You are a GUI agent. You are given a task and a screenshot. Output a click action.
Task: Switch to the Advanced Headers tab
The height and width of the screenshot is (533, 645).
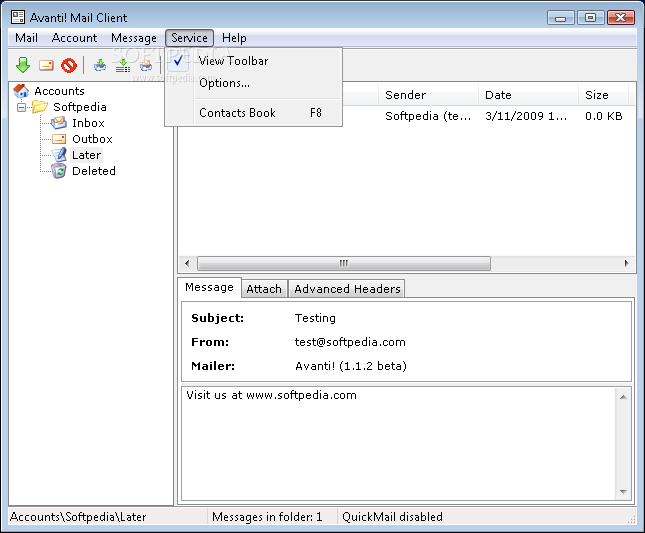[347, 289]
